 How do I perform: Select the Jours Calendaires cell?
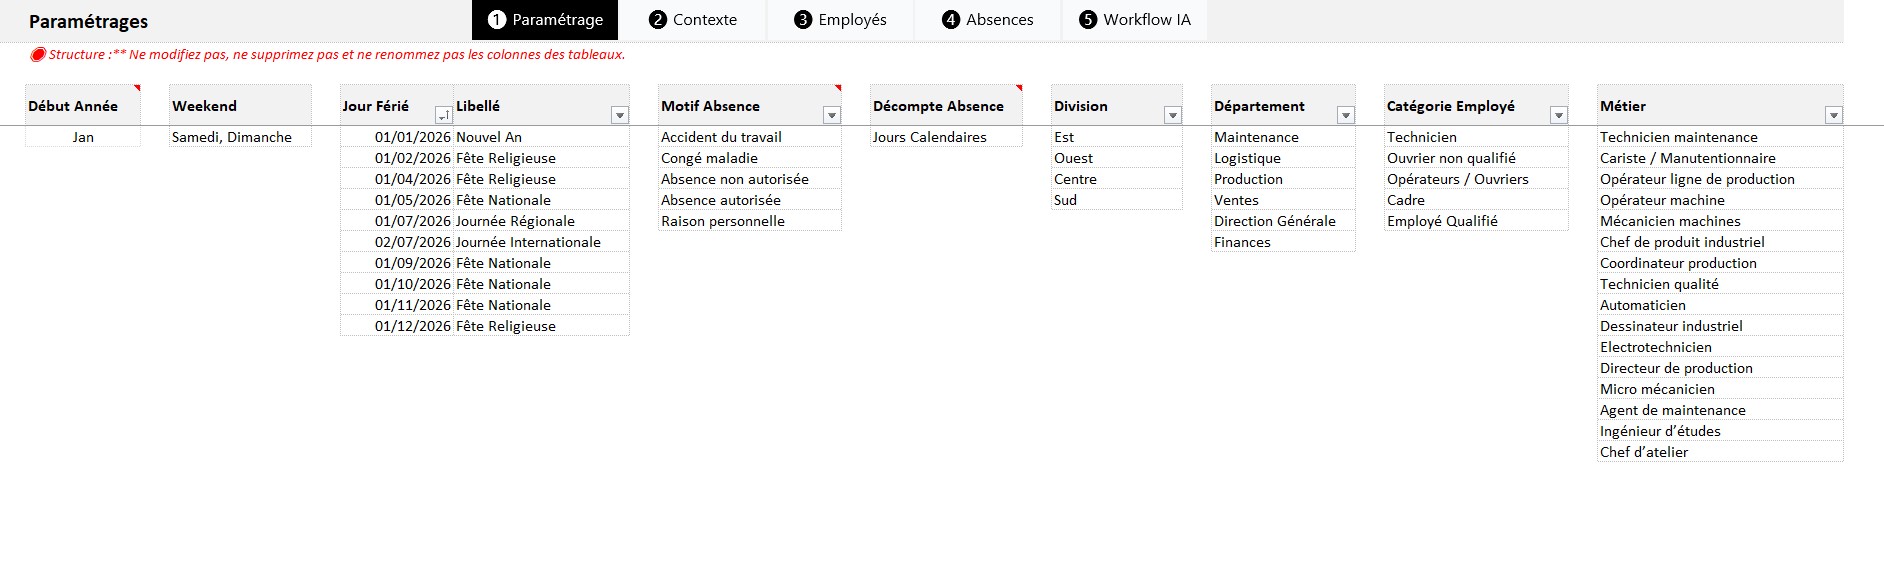pyautogui.click(x=946, y=137)
